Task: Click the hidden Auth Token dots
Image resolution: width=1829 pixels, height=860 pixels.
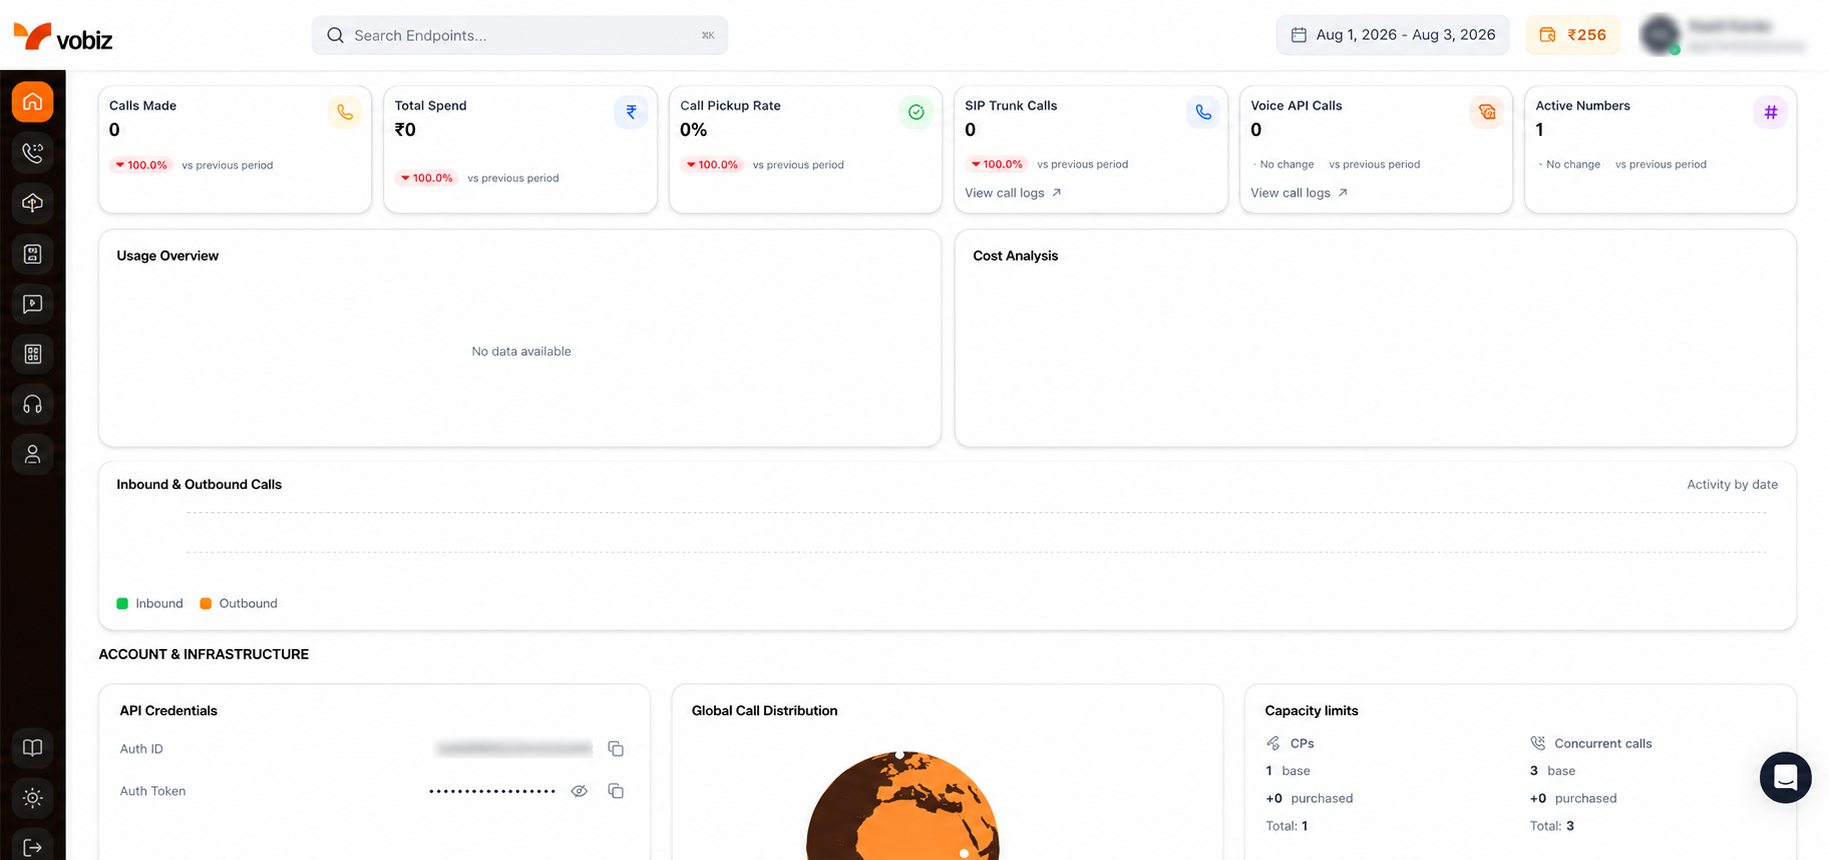Action: 492,791
